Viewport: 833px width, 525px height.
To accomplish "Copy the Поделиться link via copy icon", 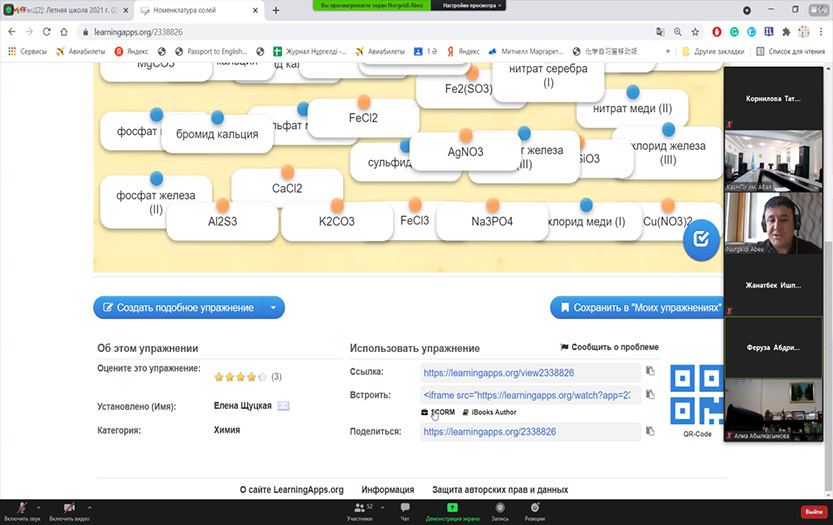I will (x=650, y=431).
